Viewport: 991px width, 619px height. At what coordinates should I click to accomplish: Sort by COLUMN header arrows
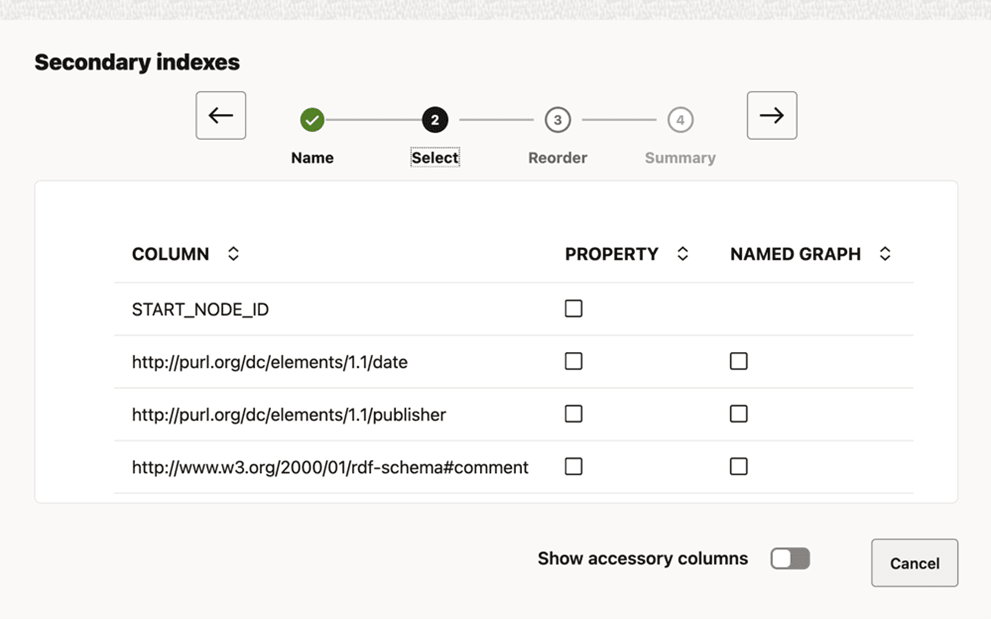[x=233, y=254]
